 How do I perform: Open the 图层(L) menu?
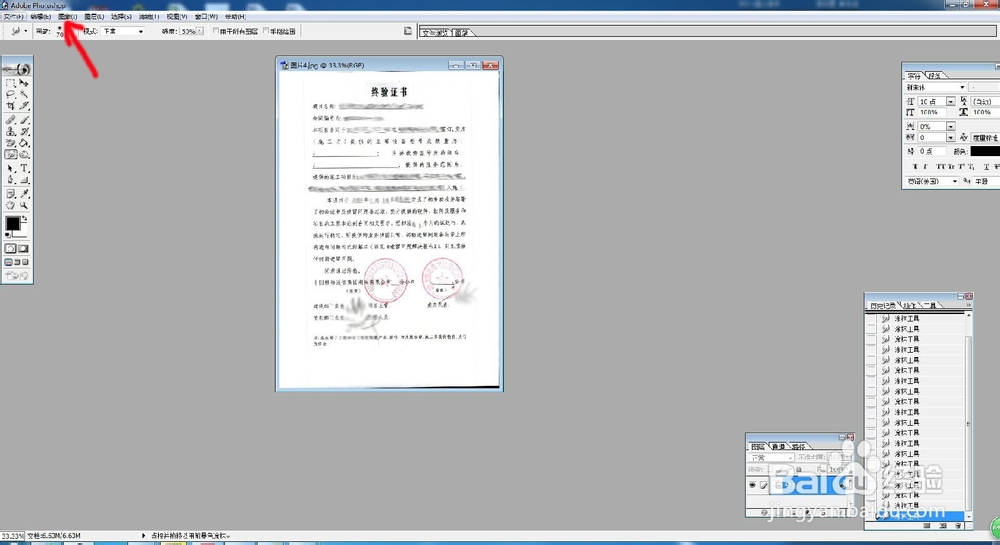coord(94,17)
